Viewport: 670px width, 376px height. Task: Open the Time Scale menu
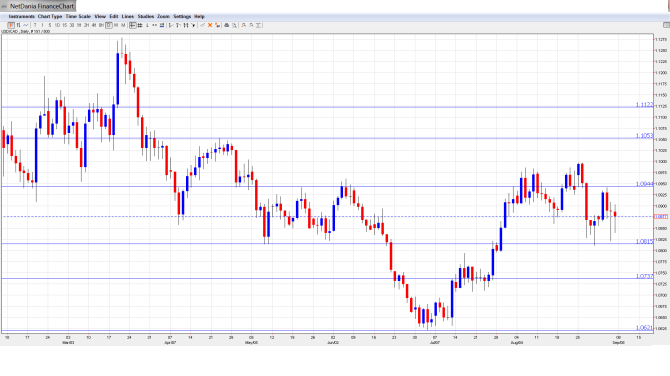78,16
